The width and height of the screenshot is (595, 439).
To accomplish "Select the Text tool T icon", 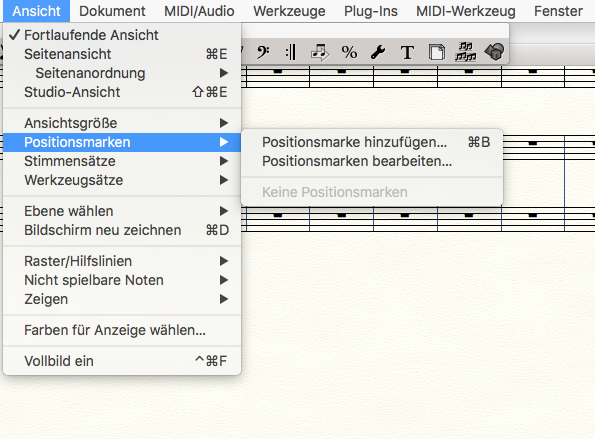I will 407,52.
